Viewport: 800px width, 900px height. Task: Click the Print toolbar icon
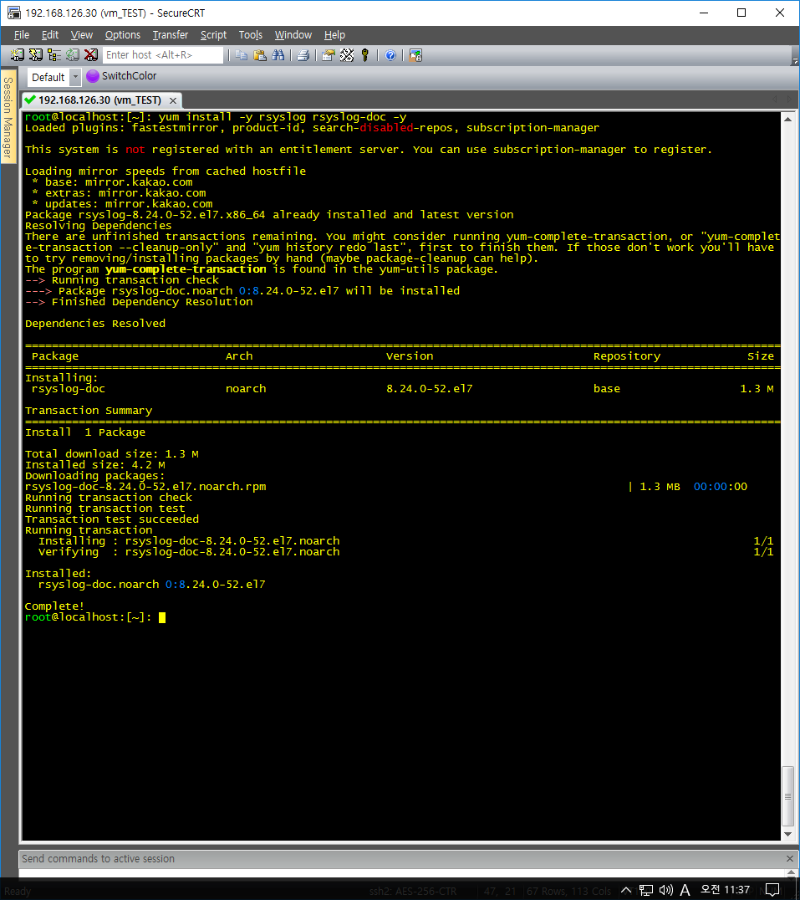pos(302,55)
